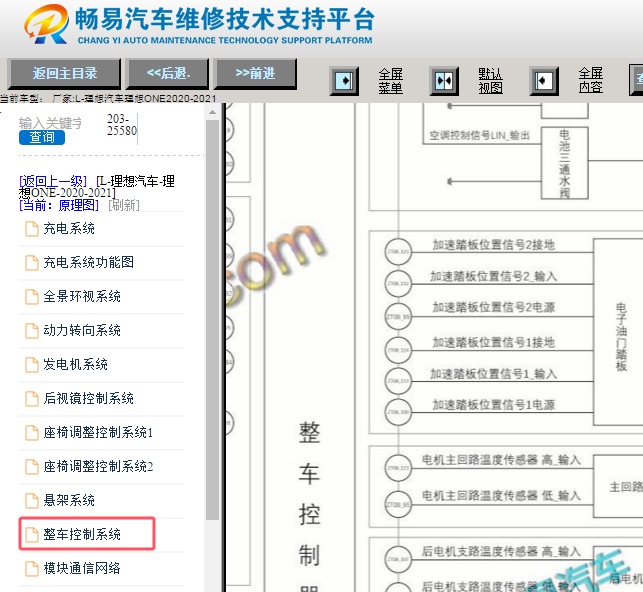Open the 座椅调整控制系统1 document
The image size is (643, 592).
tap(98, 433)
